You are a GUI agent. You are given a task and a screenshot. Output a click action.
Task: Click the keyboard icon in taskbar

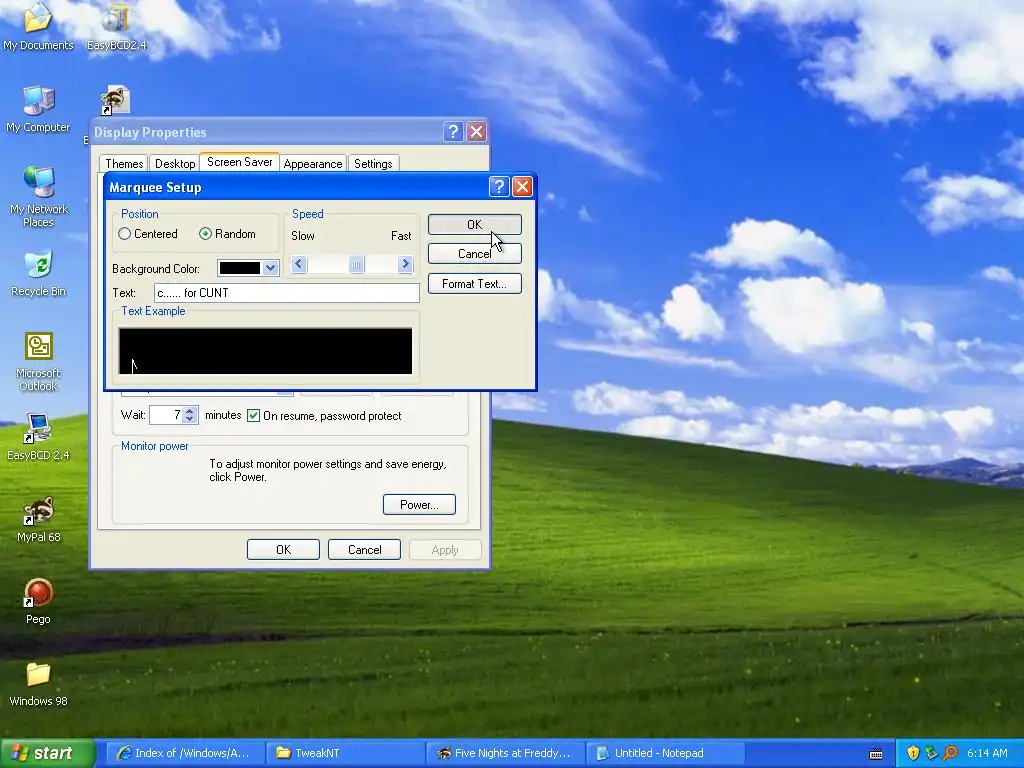pos(876,754)
